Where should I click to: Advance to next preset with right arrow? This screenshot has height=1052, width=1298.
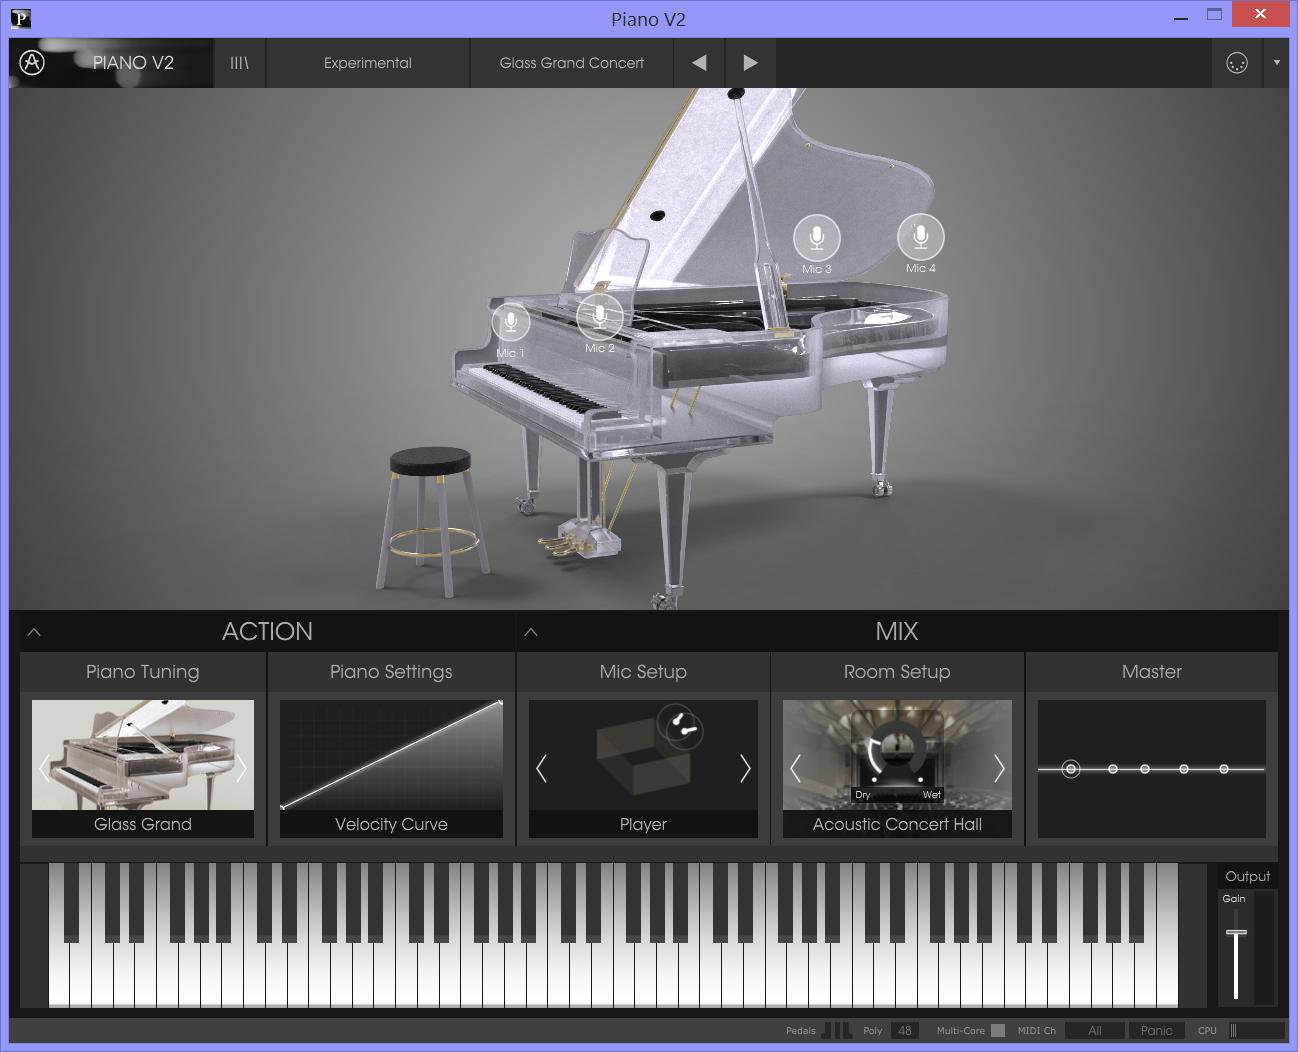(750, 63)
